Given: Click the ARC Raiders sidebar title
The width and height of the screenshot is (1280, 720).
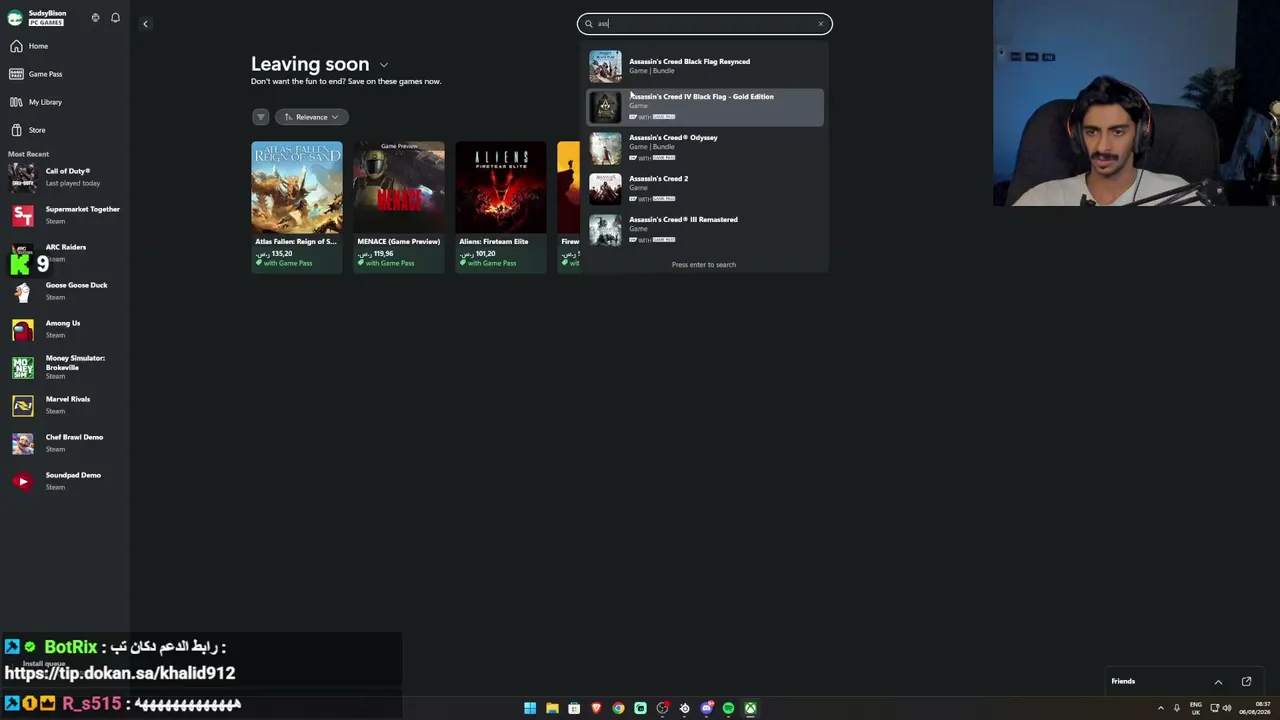Looking at the screenshot, I should (66, 247).
